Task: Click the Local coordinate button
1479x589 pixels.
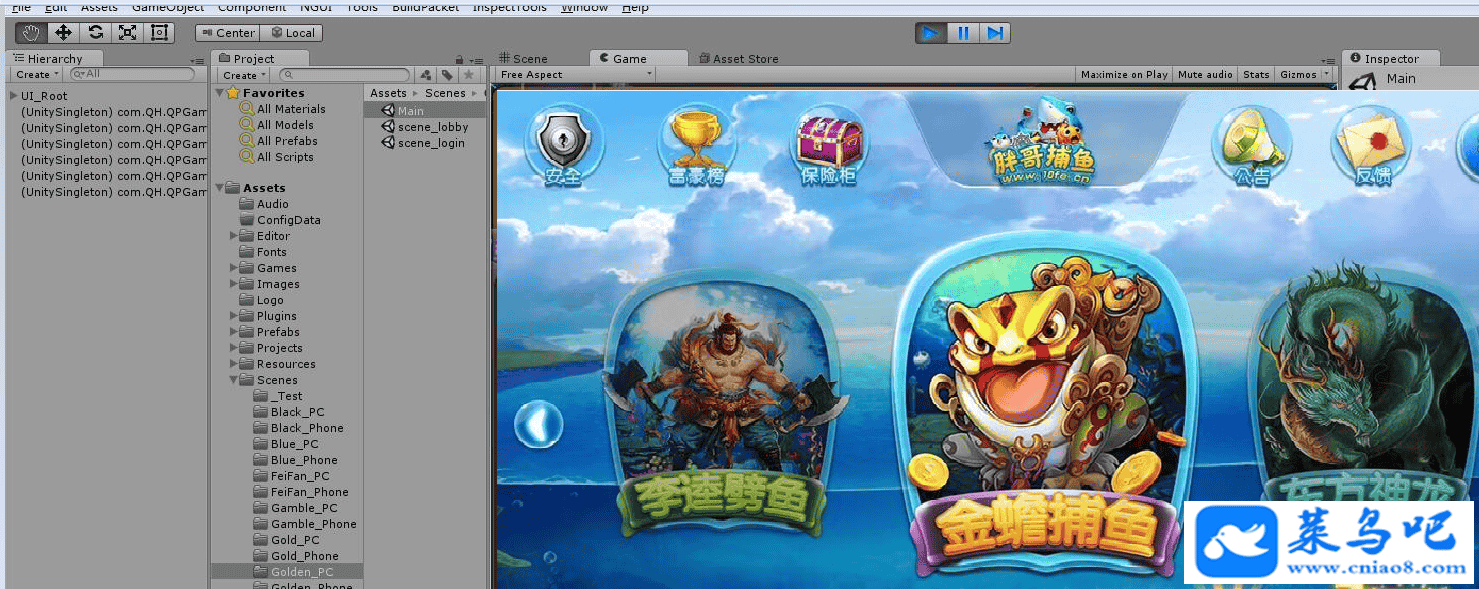Action: pyautogui.click(x=292, y=33)
